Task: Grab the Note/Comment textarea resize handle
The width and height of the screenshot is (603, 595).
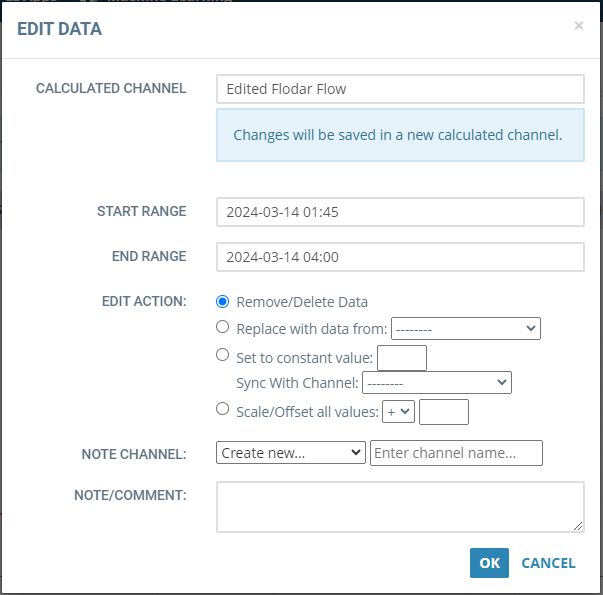Action: point(578,526)
